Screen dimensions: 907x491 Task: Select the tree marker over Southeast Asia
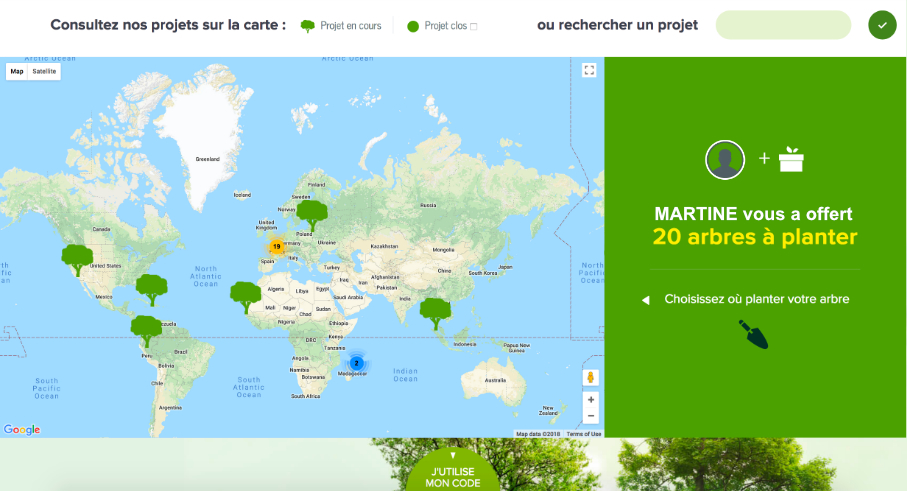(435, 312)
